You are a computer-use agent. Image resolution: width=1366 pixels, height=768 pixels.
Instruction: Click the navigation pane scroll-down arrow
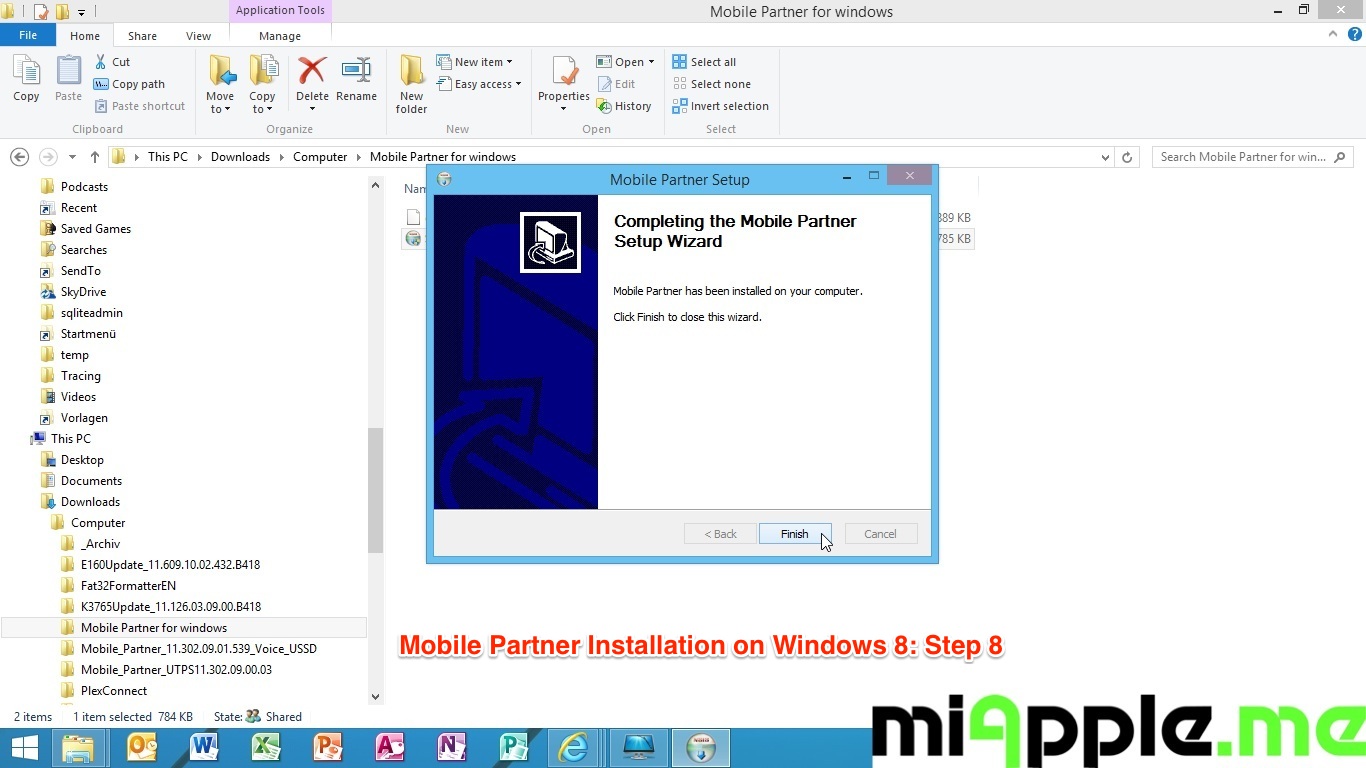pyautogui.click(x=376, y=697)
